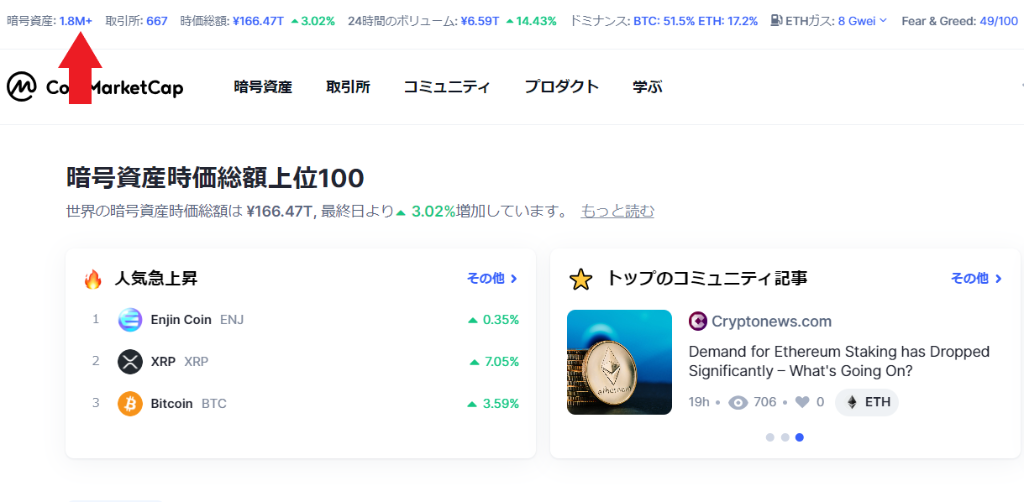Select the first carousel pagination dot
This screenshot has width=1024, height=502.
[770, 437]
